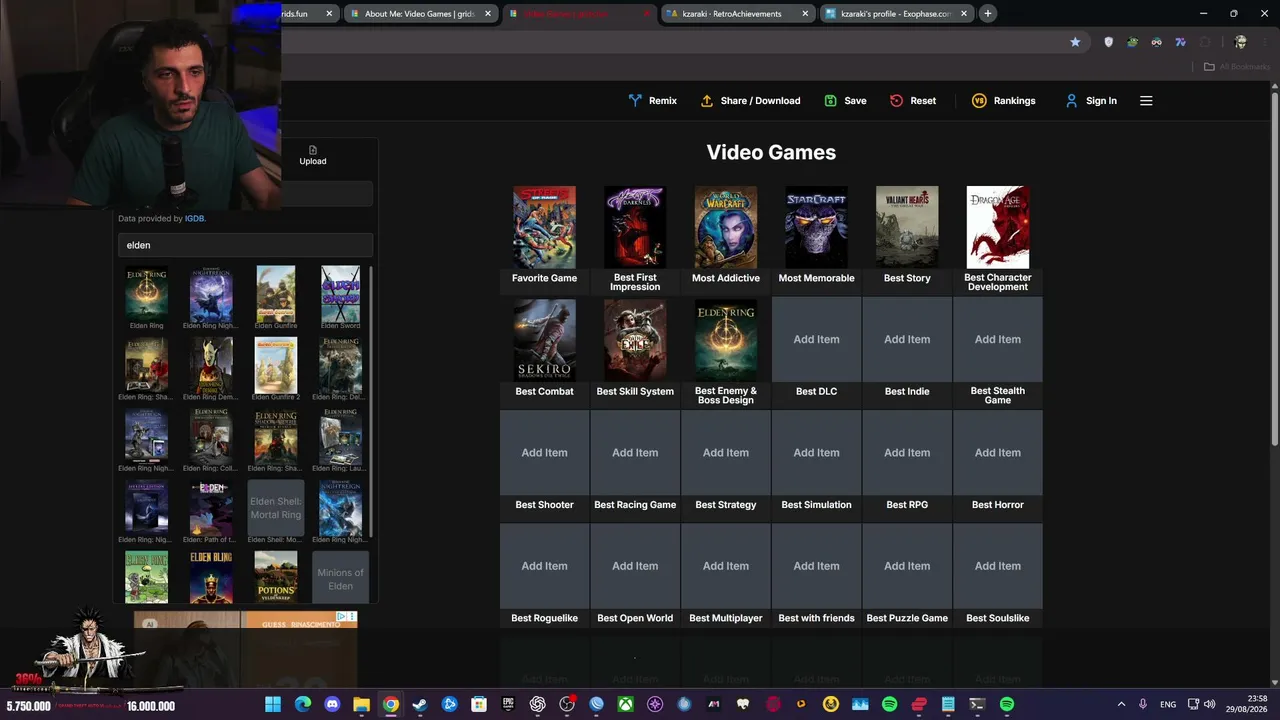This screenshot has width=1280, height=720.
Task: Add an item to Best Soulslike
Action: click(998, 566)
